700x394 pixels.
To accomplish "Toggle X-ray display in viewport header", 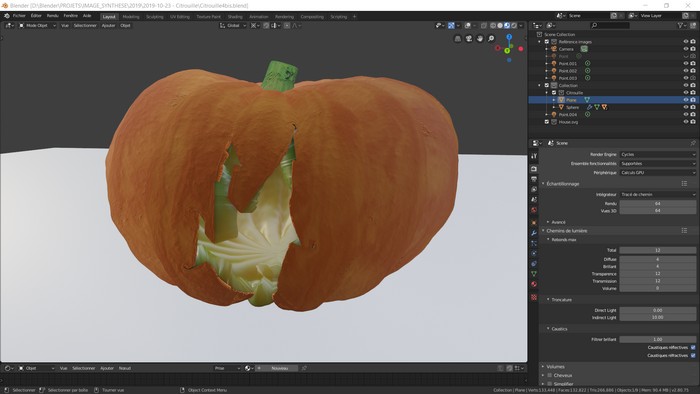I will [x=483, y=25].
